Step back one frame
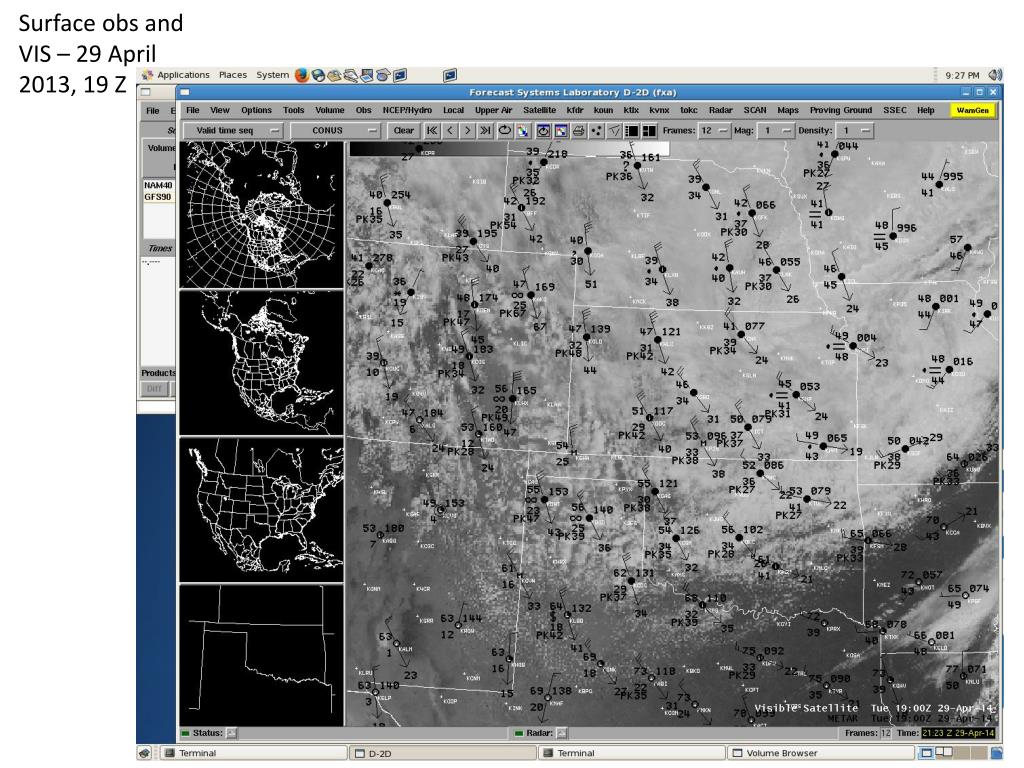The image size is (1024, 768). 449,131
